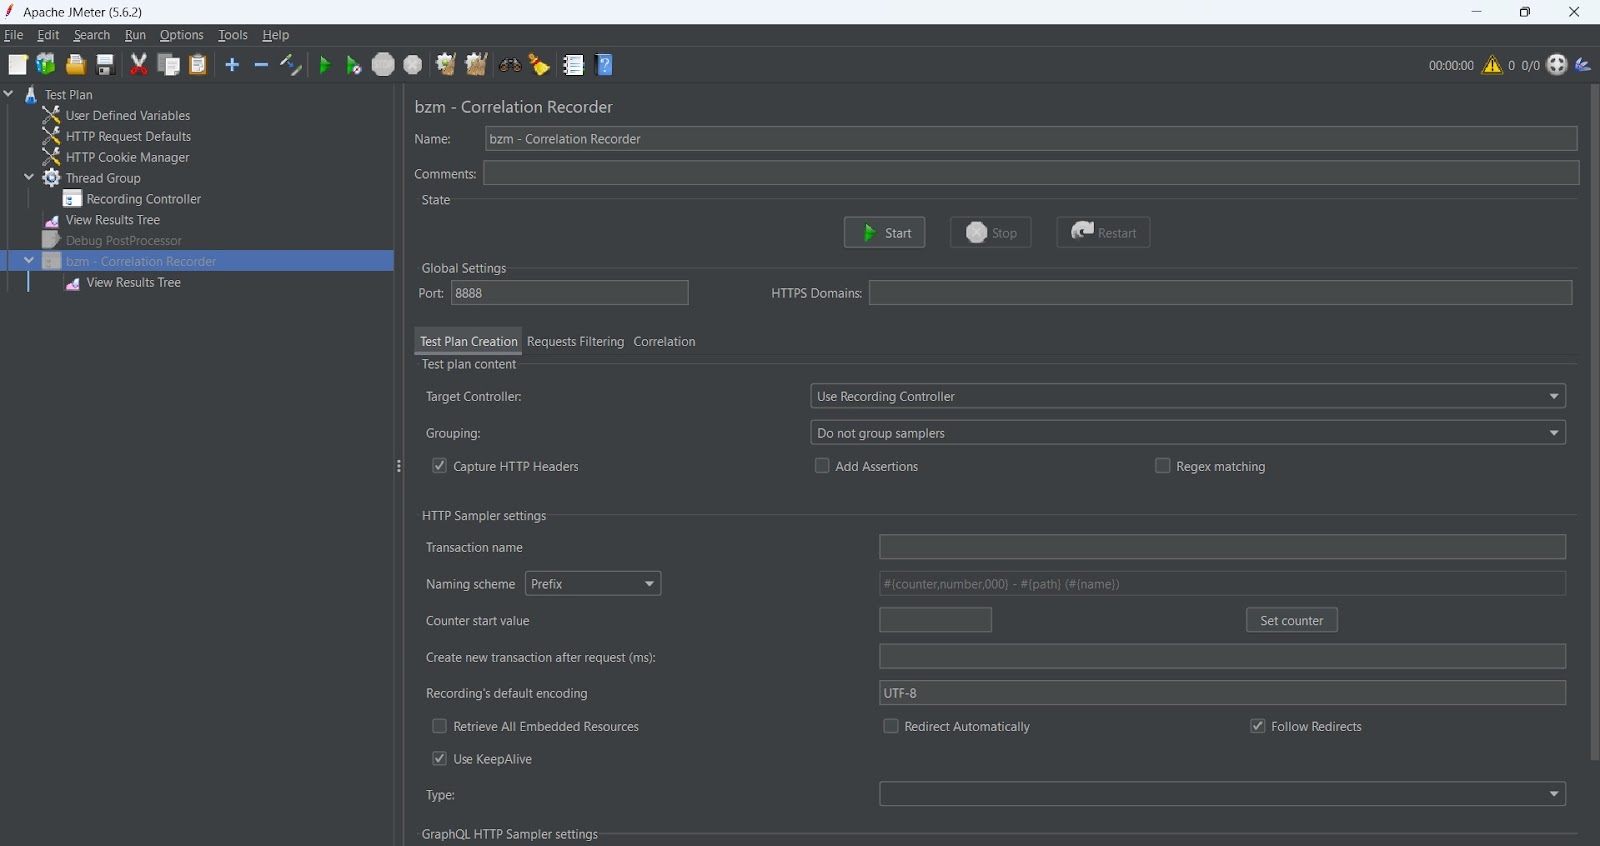The height and width of the screenshot is (846, 1600).
Task: Copy the selected element via toolbar
Action: coord(169,65)
